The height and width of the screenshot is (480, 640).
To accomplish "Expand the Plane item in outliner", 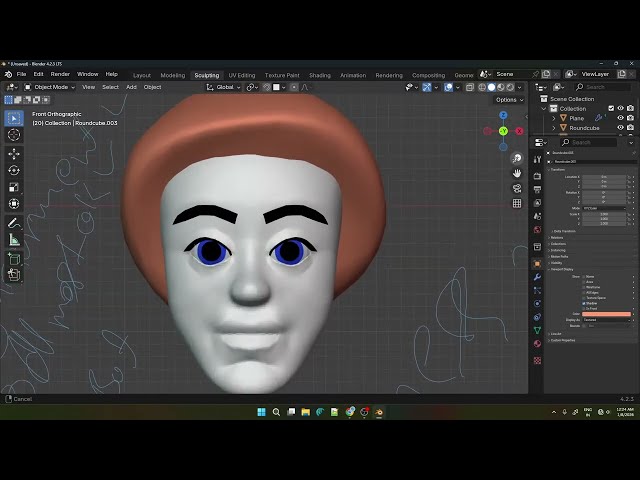I will point(554,118).
